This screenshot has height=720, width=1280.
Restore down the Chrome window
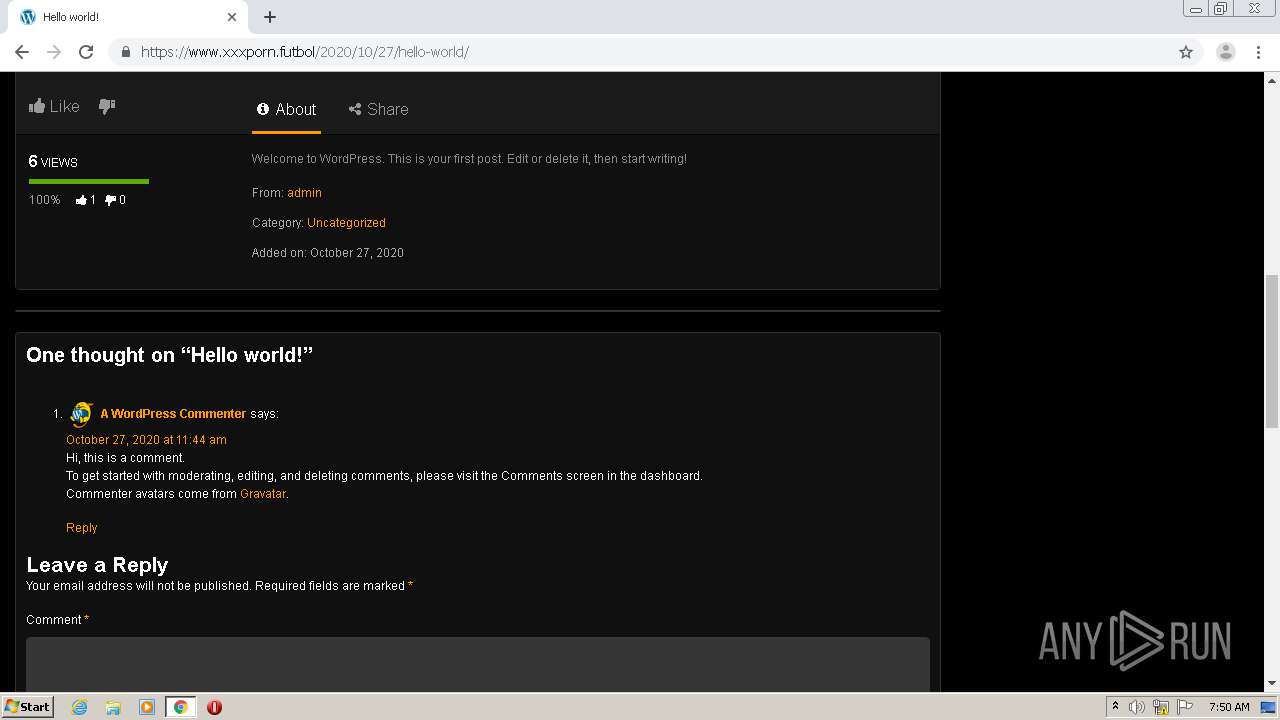pyautogui.click(x=1220, y=9)
